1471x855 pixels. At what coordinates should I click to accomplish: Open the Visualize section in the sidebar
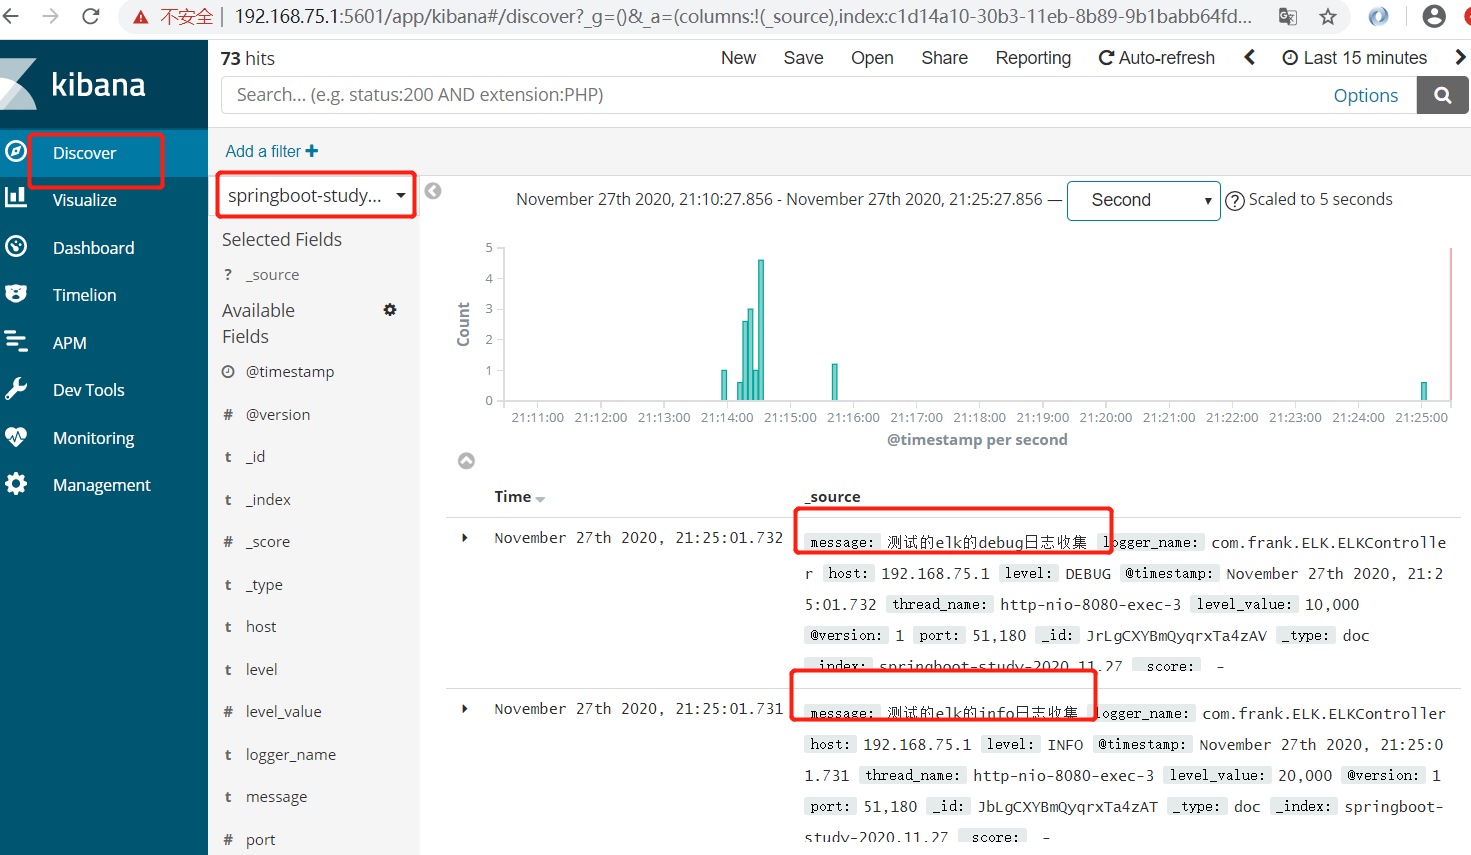tap(85, 199)
